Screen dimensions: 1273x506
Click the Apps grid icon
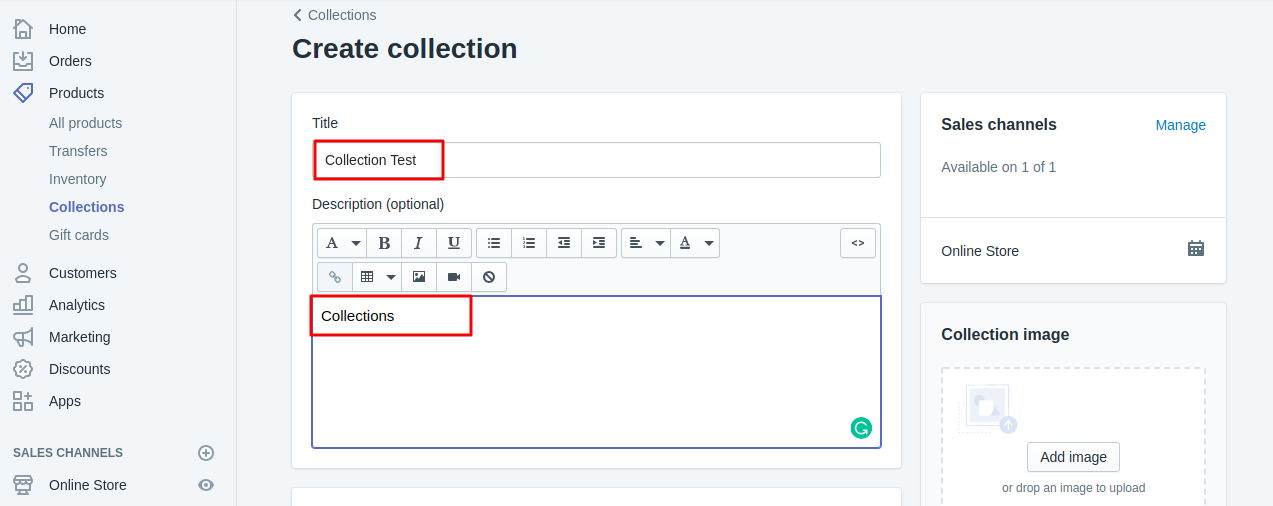(x=23, y=401)
